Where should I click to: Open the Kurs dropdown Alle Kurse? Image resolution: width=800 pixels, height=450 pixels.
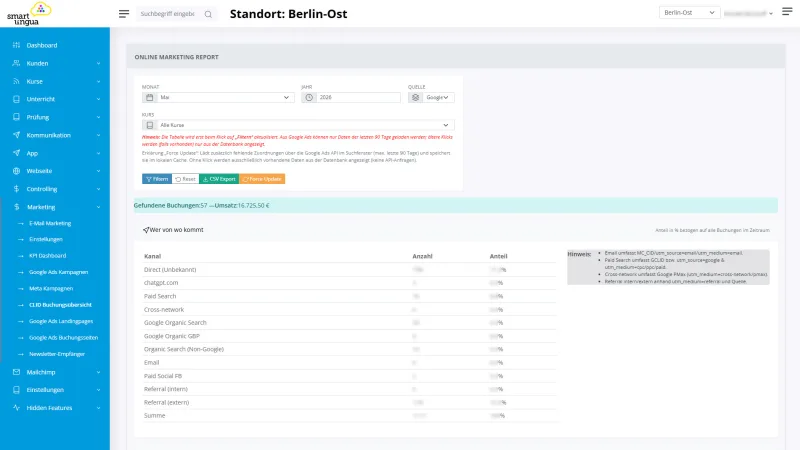coord(305,125)
